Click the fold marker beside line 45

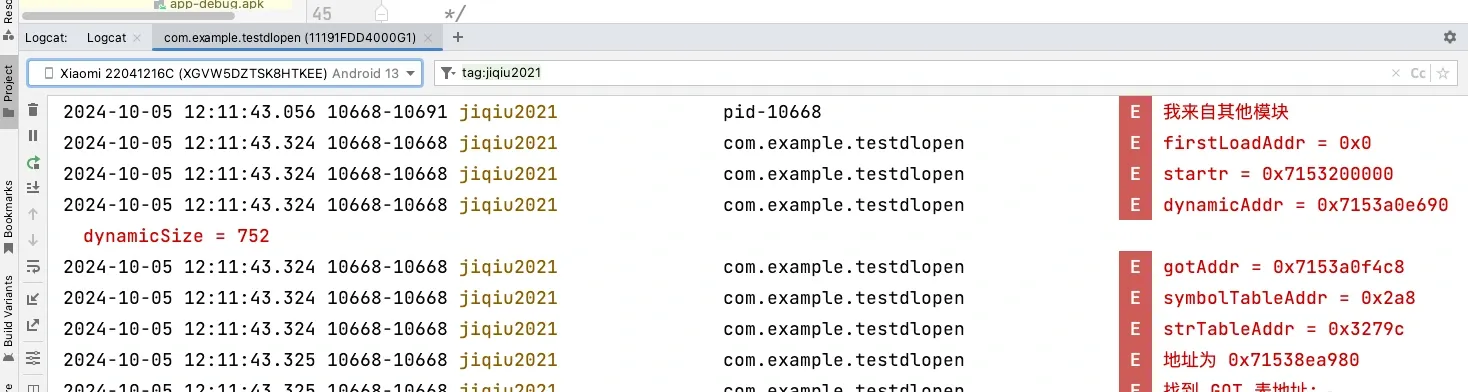tap(381, 13)
